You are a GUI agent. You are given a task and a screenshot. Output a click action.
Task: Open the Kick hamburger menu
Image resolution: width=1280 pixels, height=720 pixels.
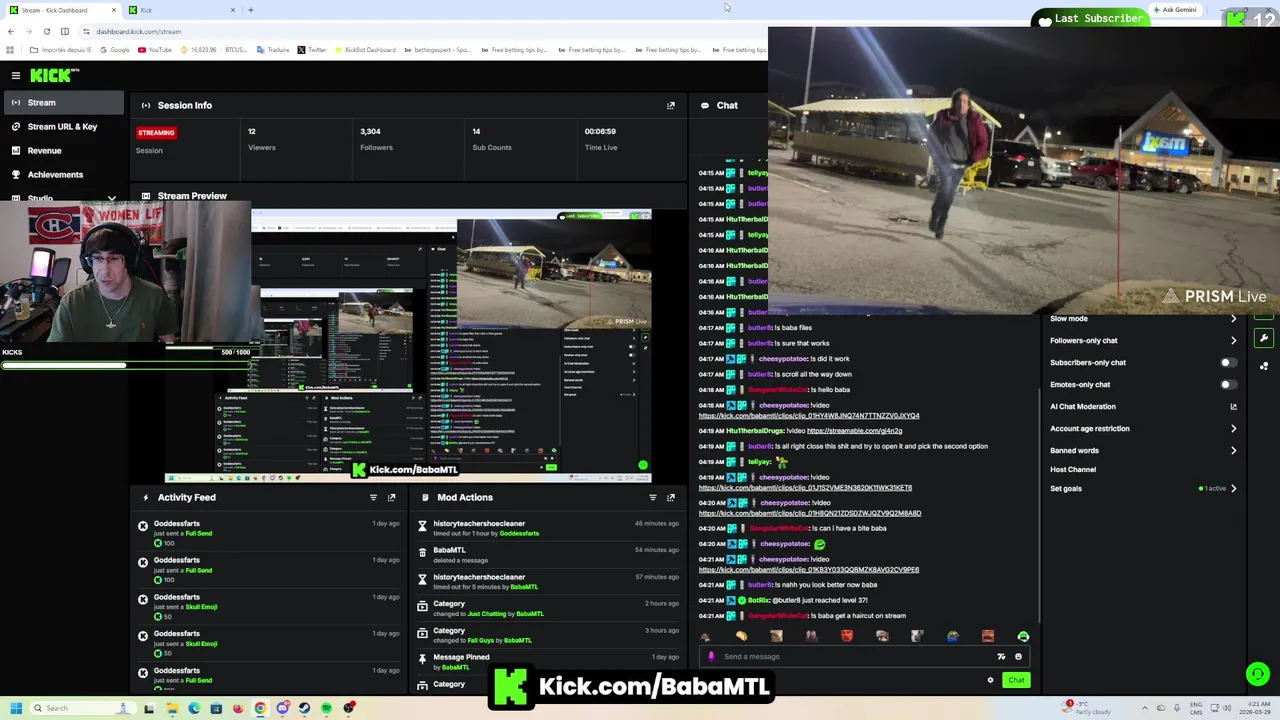click(16, 75)
